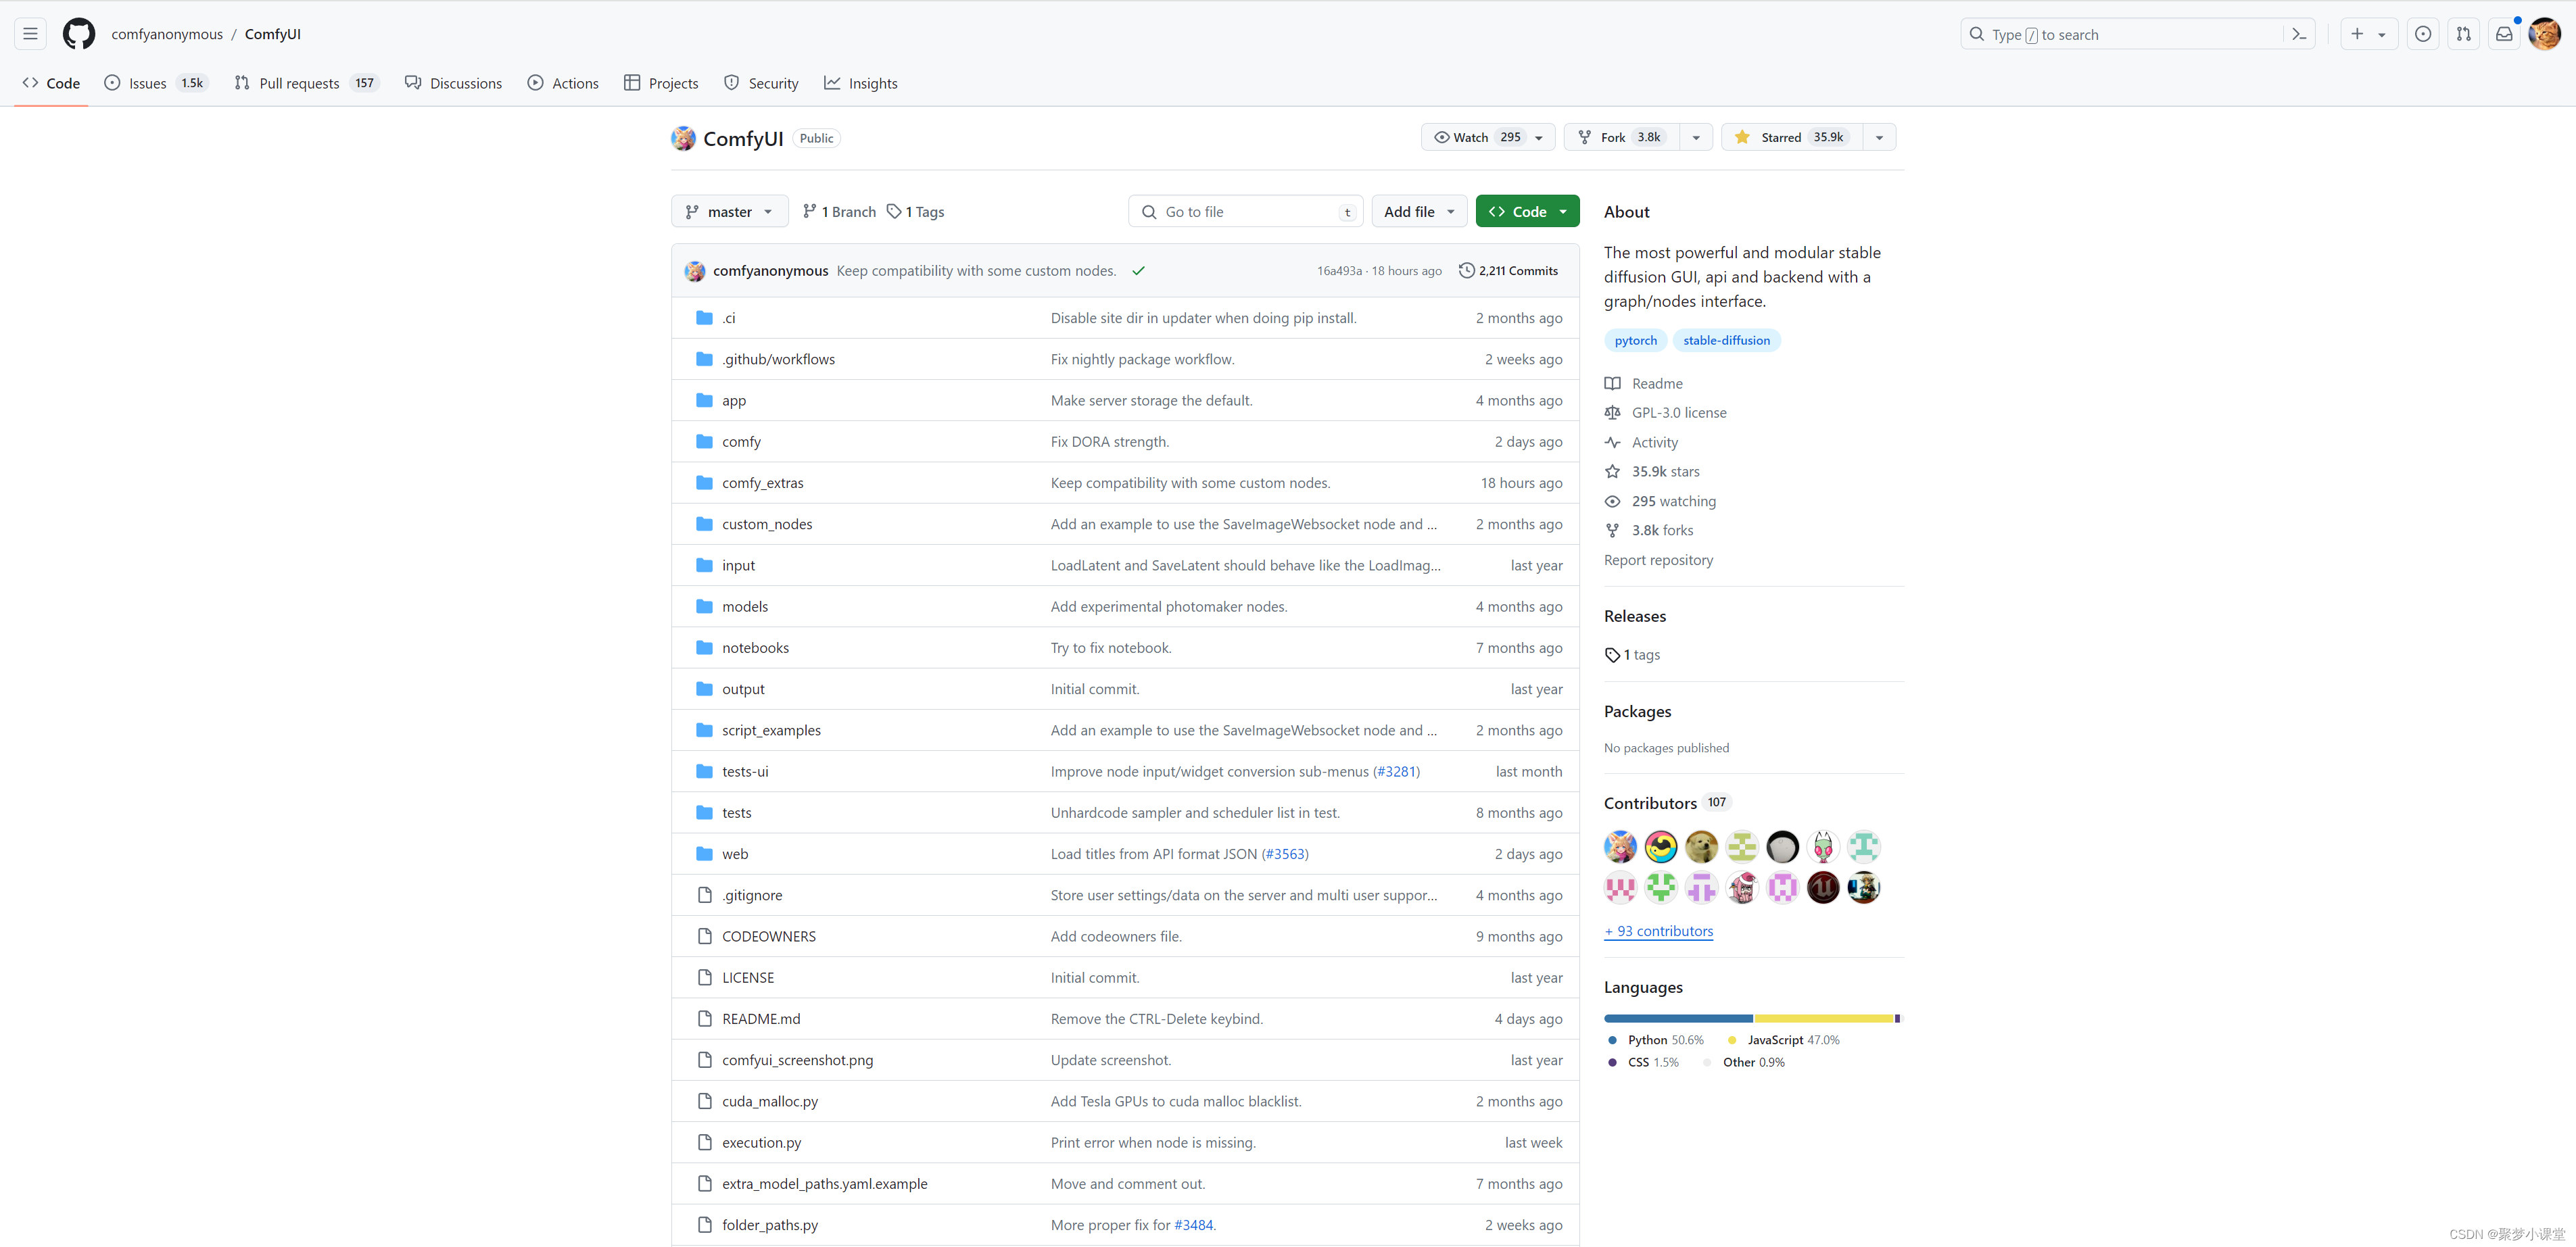Open the command palette icon
Image resolution: width=2576 pixels, height=1247 pixels.
click(2299, 34)
